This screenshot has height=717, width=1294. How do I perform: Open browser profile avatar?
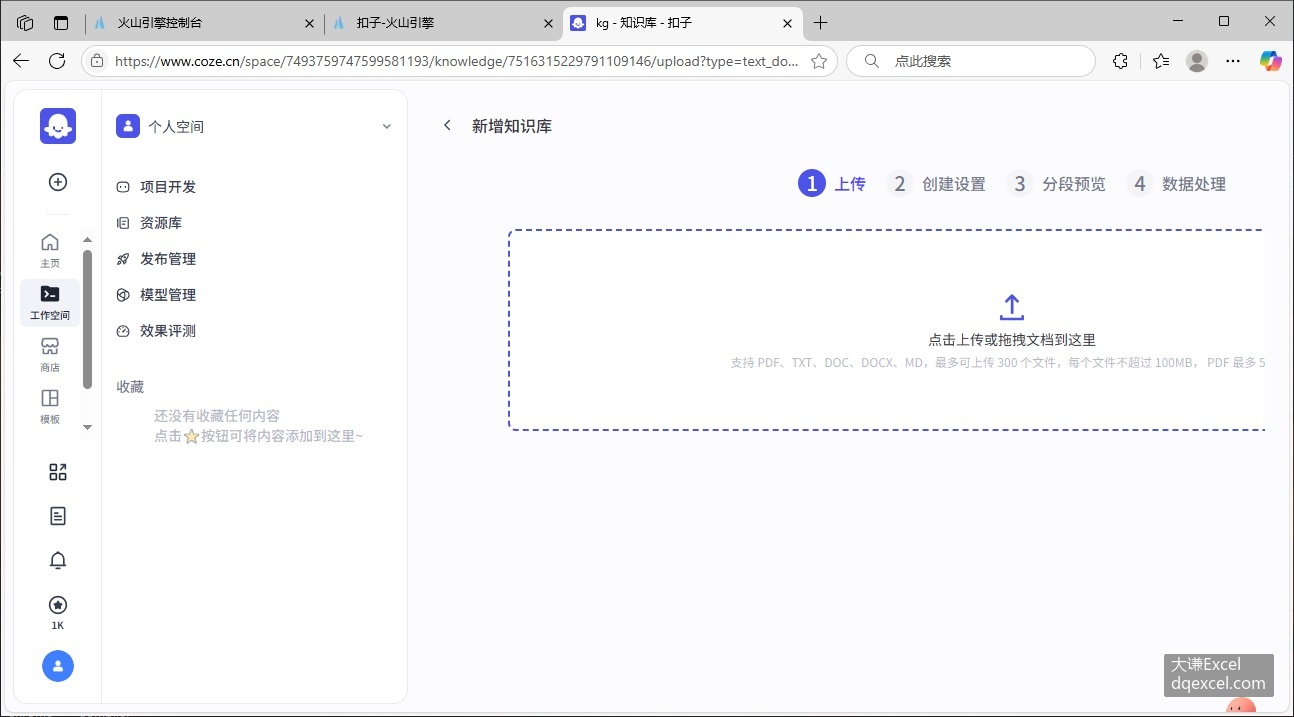pos(1197,61)
